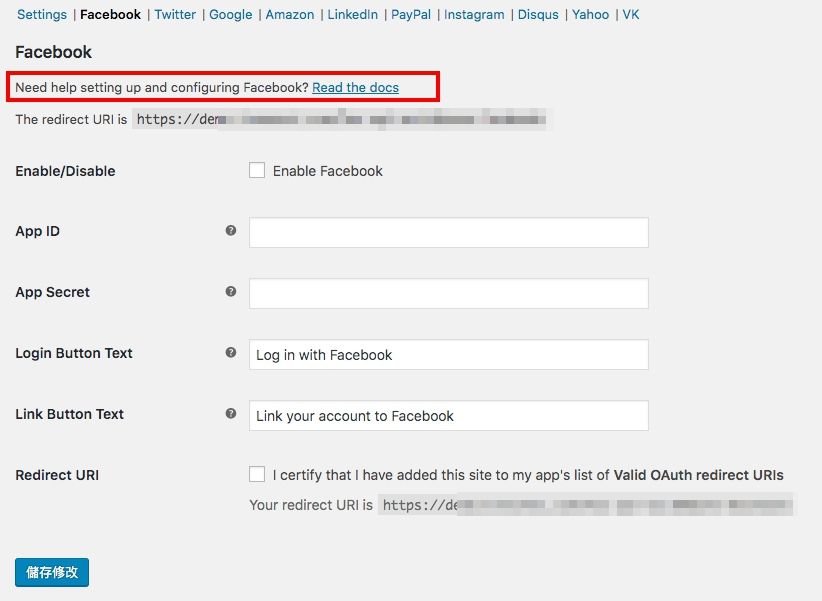Viewport: 822px width, 601px height.
Task: Open the Instagram tab
Action: click(x=474, y=15)
